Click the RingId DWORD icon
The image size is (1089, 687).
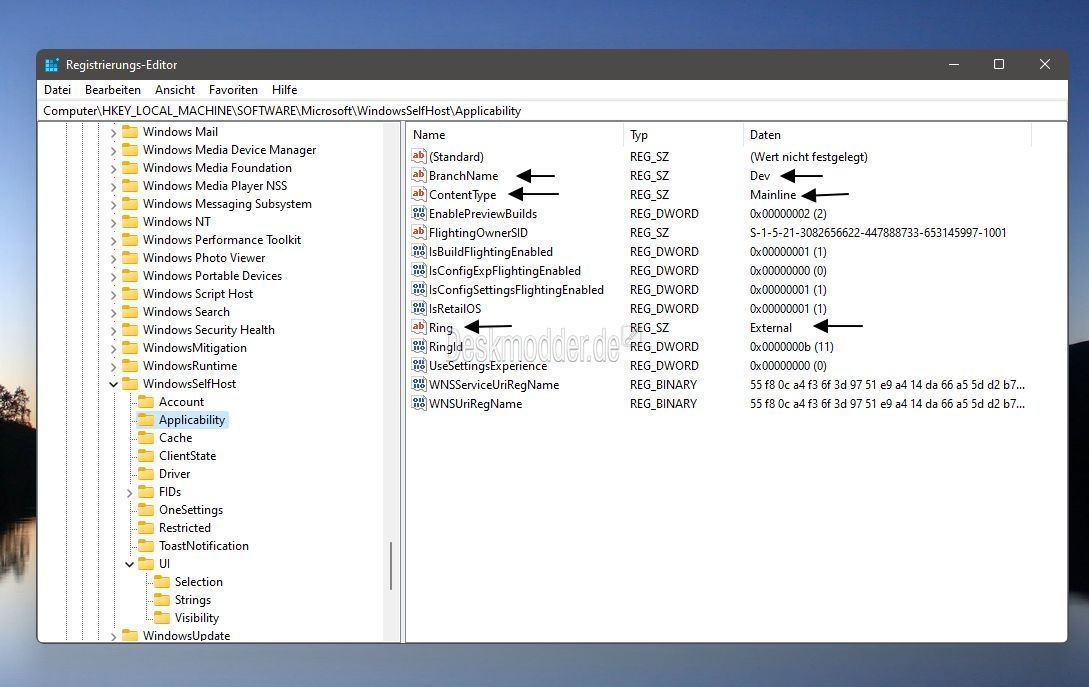(418, 346)
